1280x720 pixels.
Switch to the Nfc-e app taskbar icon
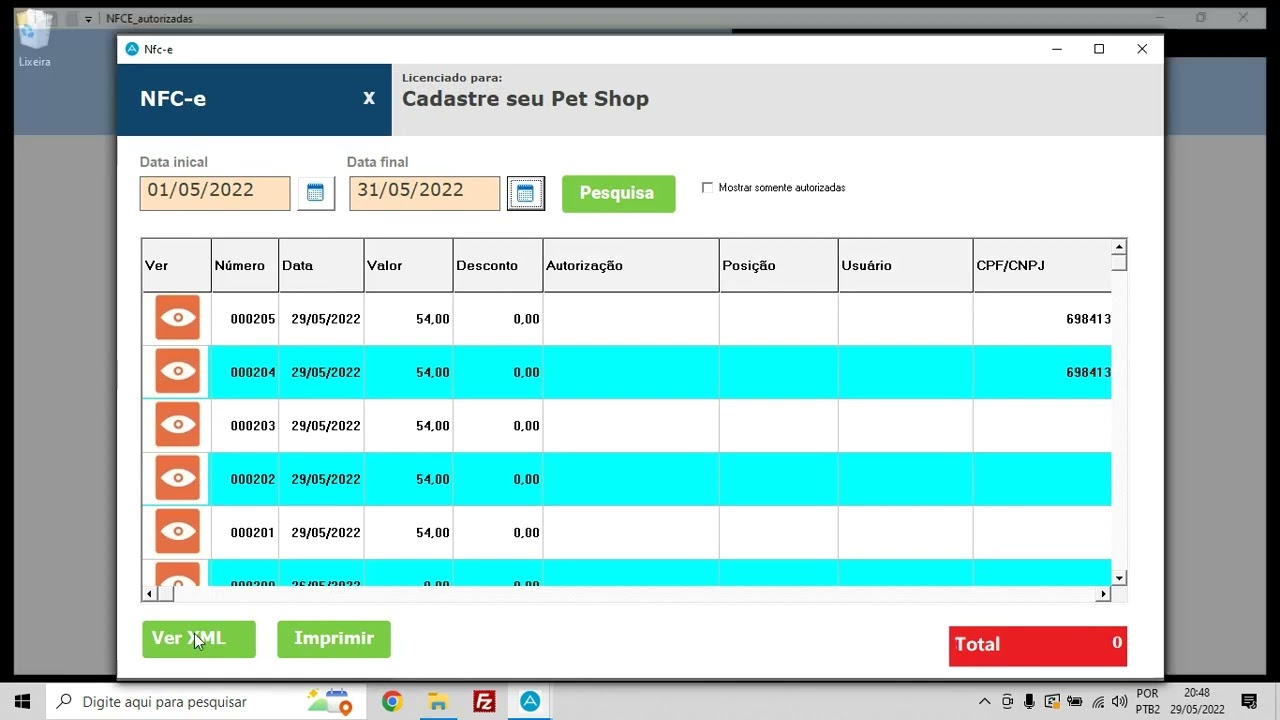(x=530, y=701)
